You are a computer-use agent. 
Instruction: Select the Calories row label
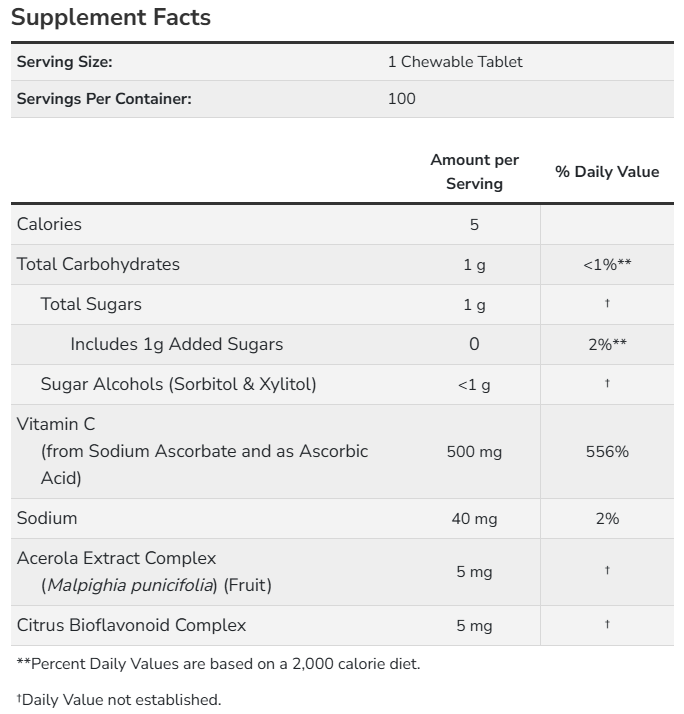[49, 224]
